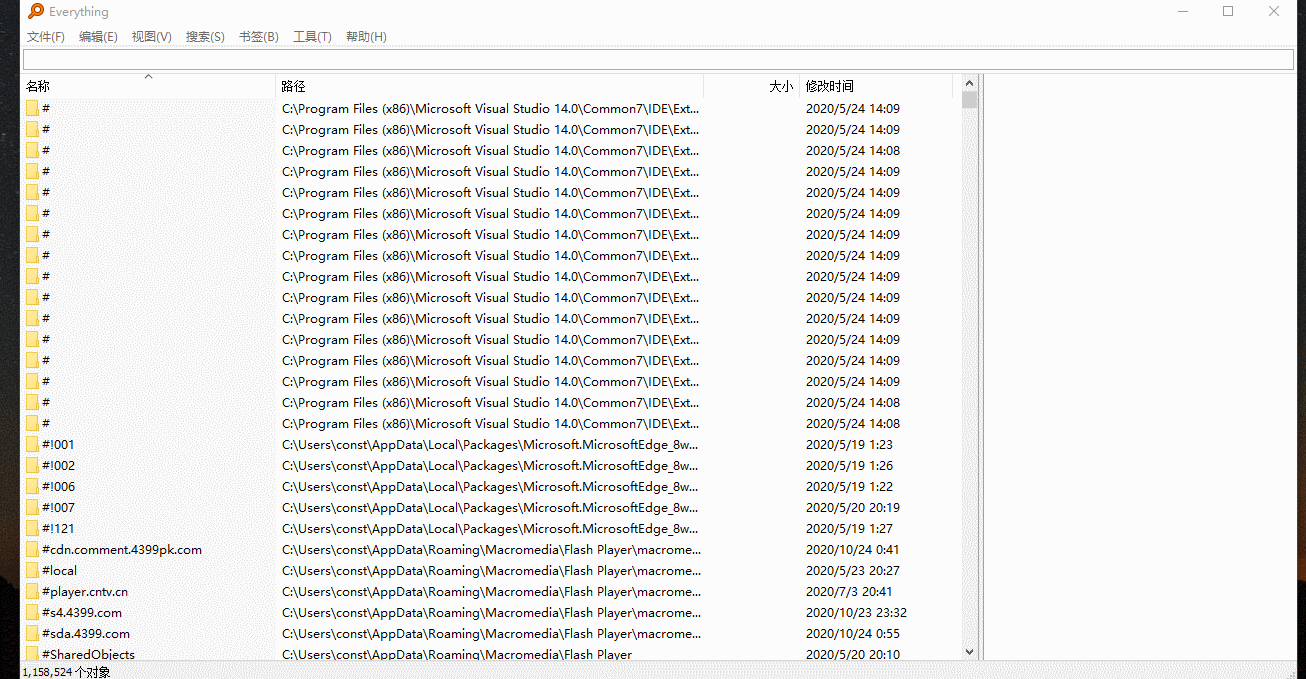Viewport: 1306px width, 679px height.
Task: Click the date 2020/5/19 1:23
Action: click(x=849, y=445)
